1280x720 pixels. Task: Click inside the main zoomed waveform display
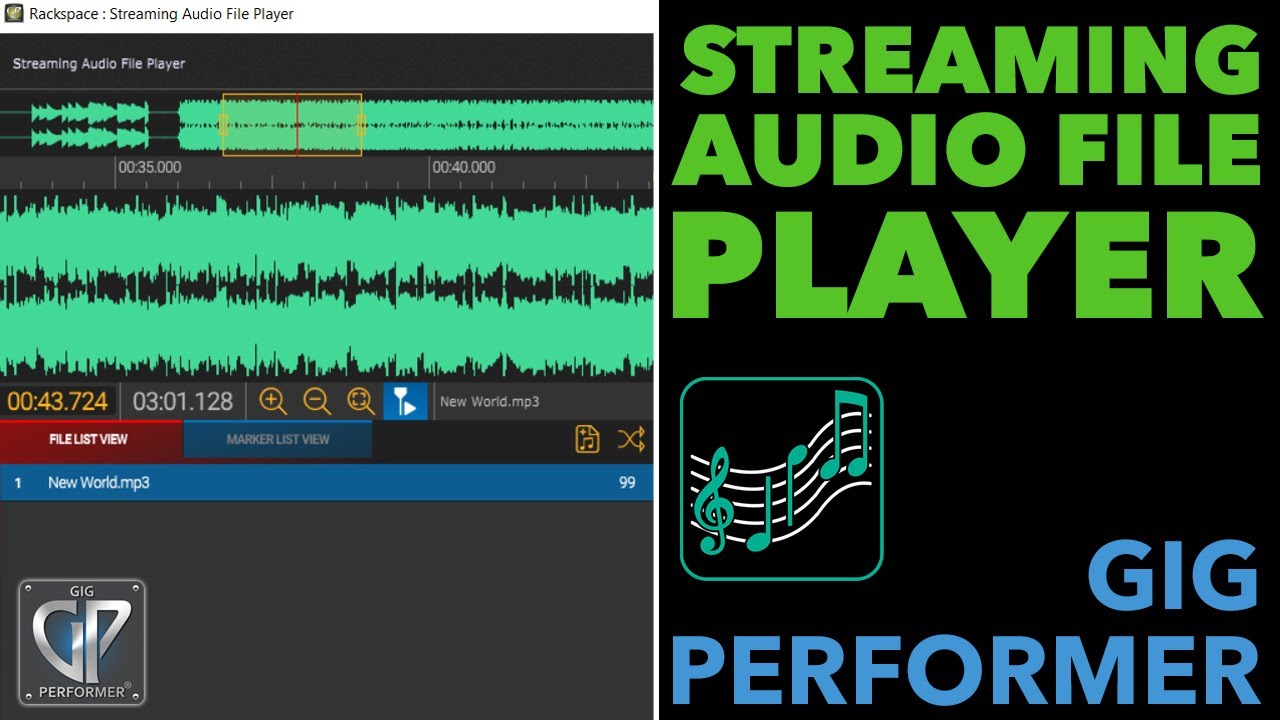[326, 285]
